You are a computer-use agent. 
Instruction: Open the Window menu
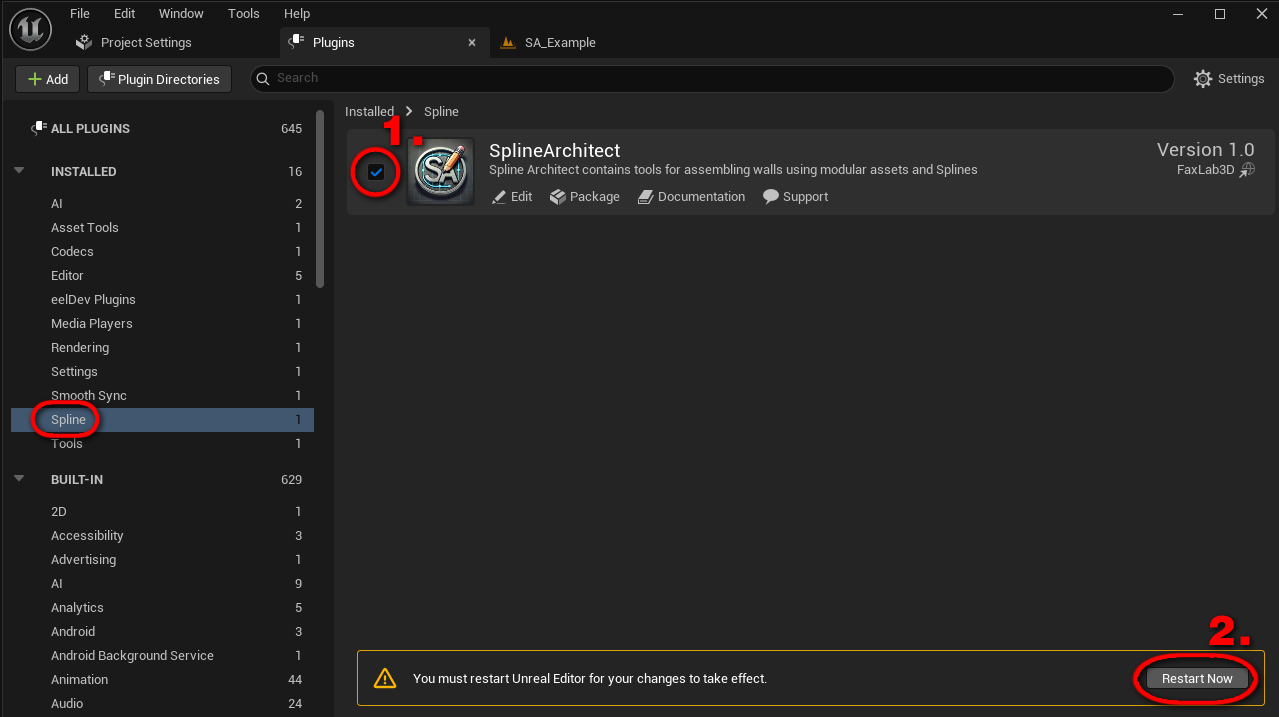point(181,14)
